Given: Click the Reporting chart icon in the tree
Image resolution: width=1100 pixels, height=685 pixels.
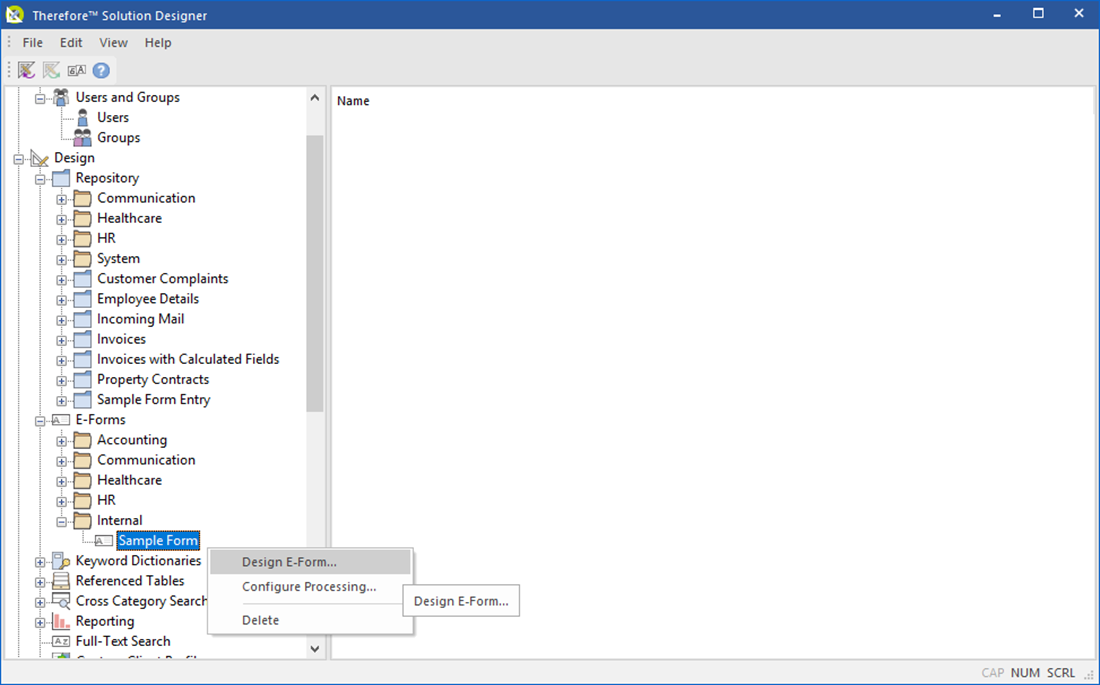Looking at the screenshot, I should [x=61, y=620].
